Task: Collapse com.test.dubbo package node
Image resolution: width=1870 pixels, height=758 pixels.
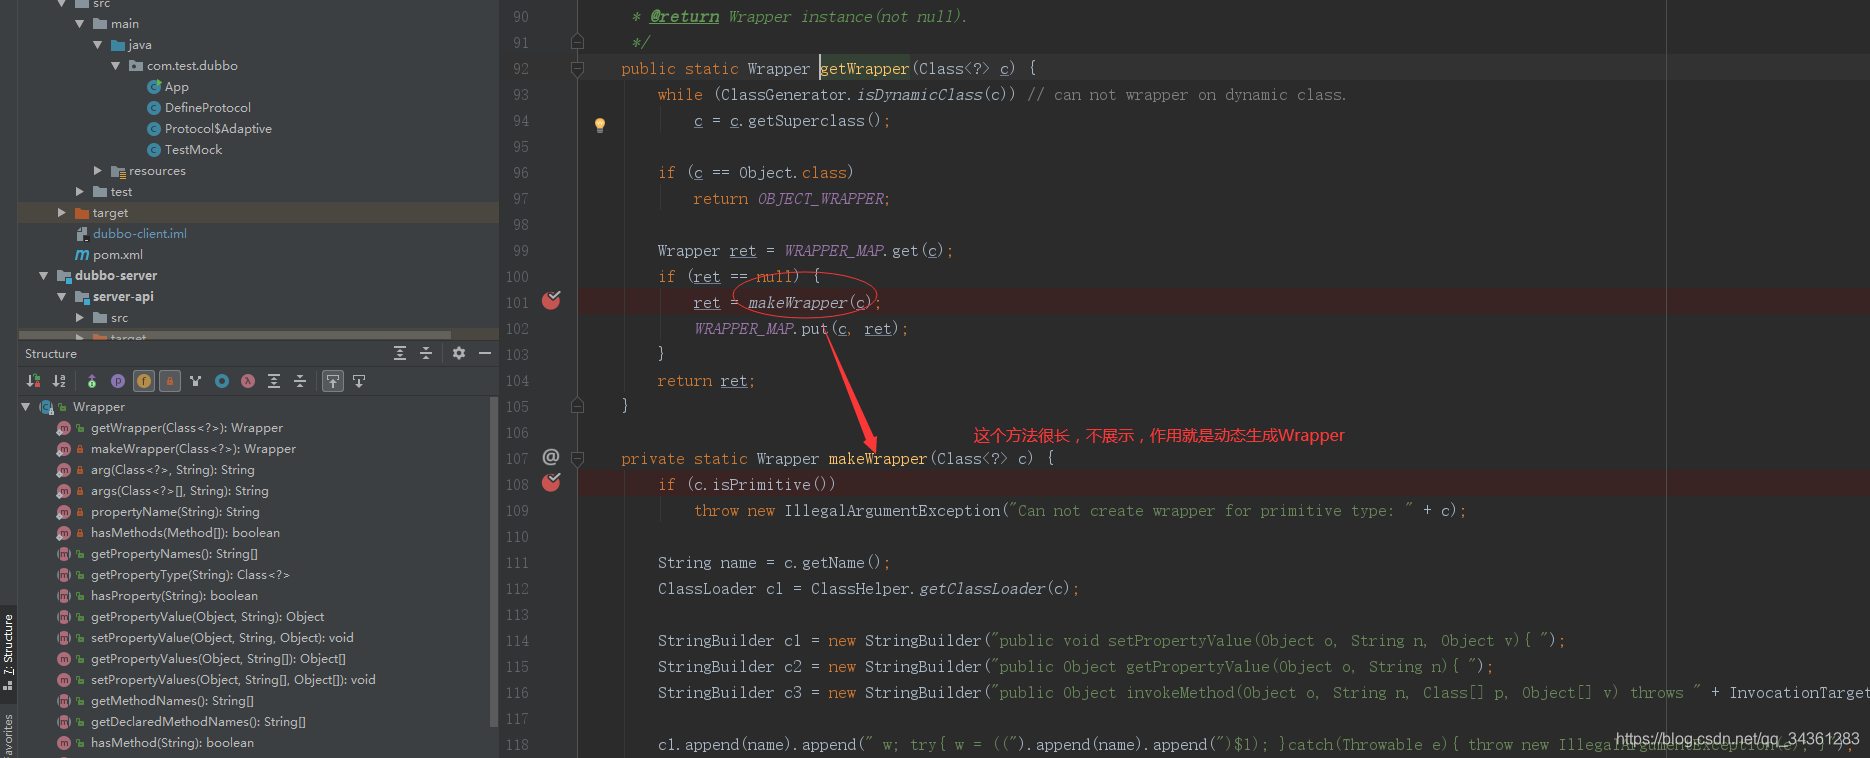Action: coord(116,65)
